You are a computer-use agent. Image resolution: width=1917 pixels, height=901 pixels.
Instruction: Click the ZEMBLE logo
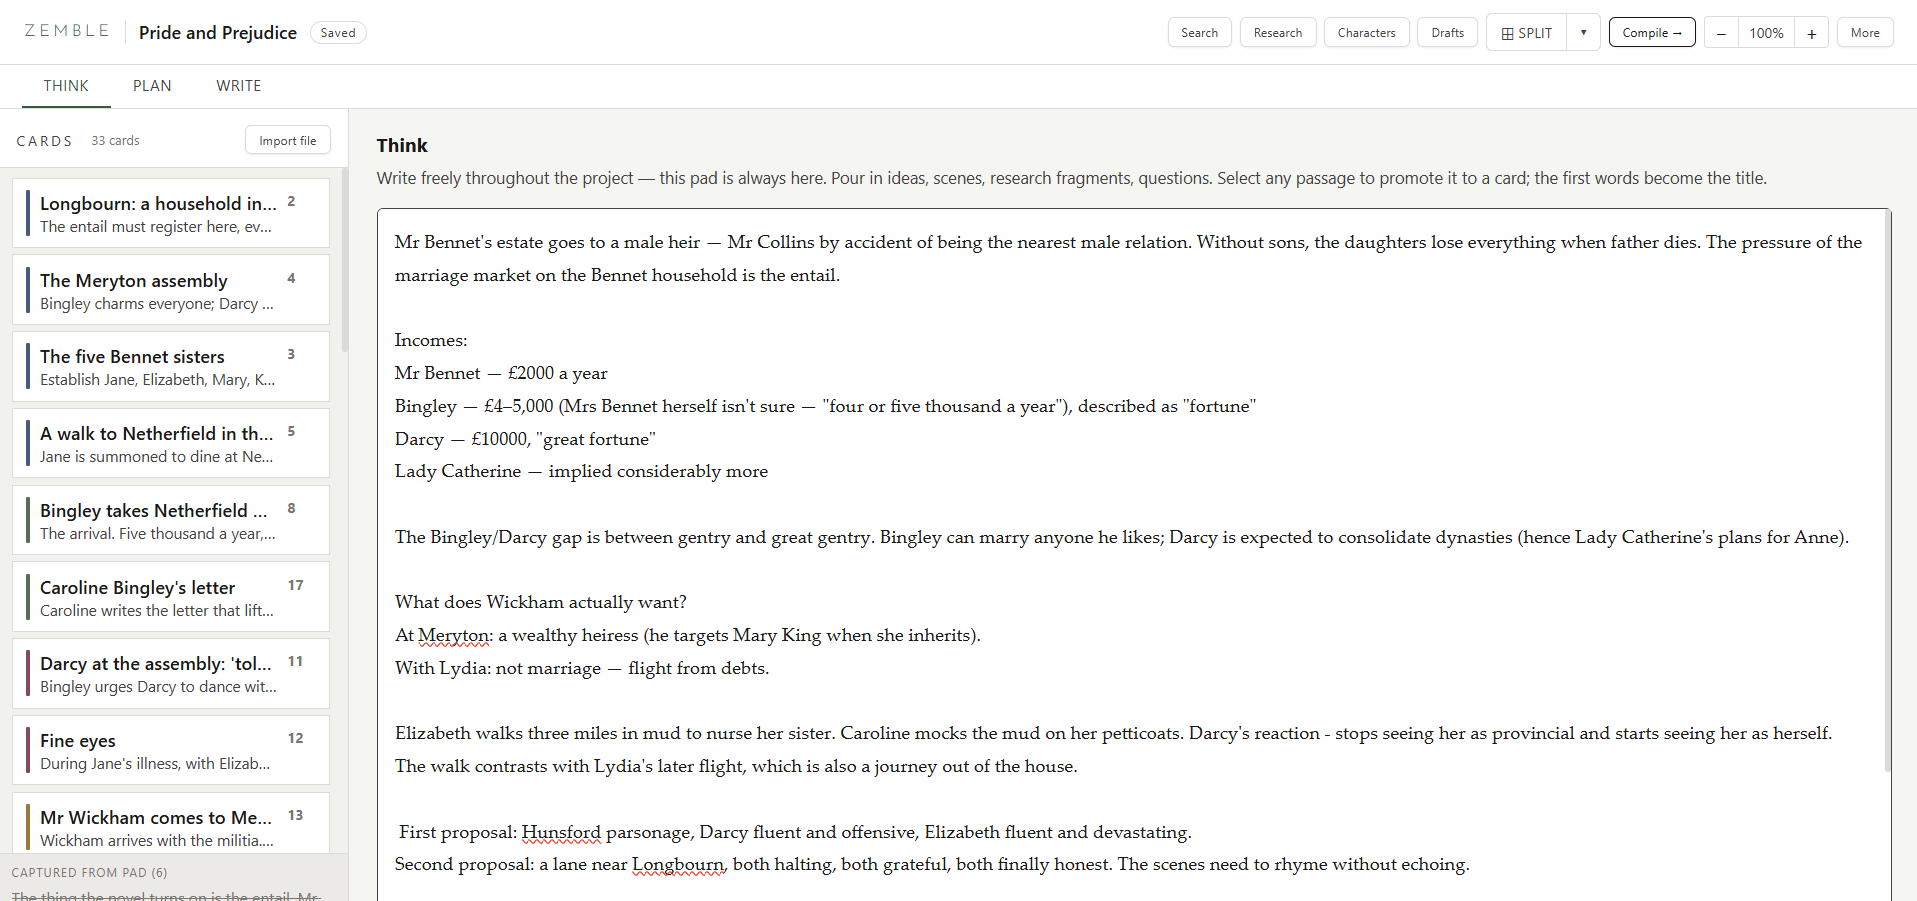click(x=67, y=31)
